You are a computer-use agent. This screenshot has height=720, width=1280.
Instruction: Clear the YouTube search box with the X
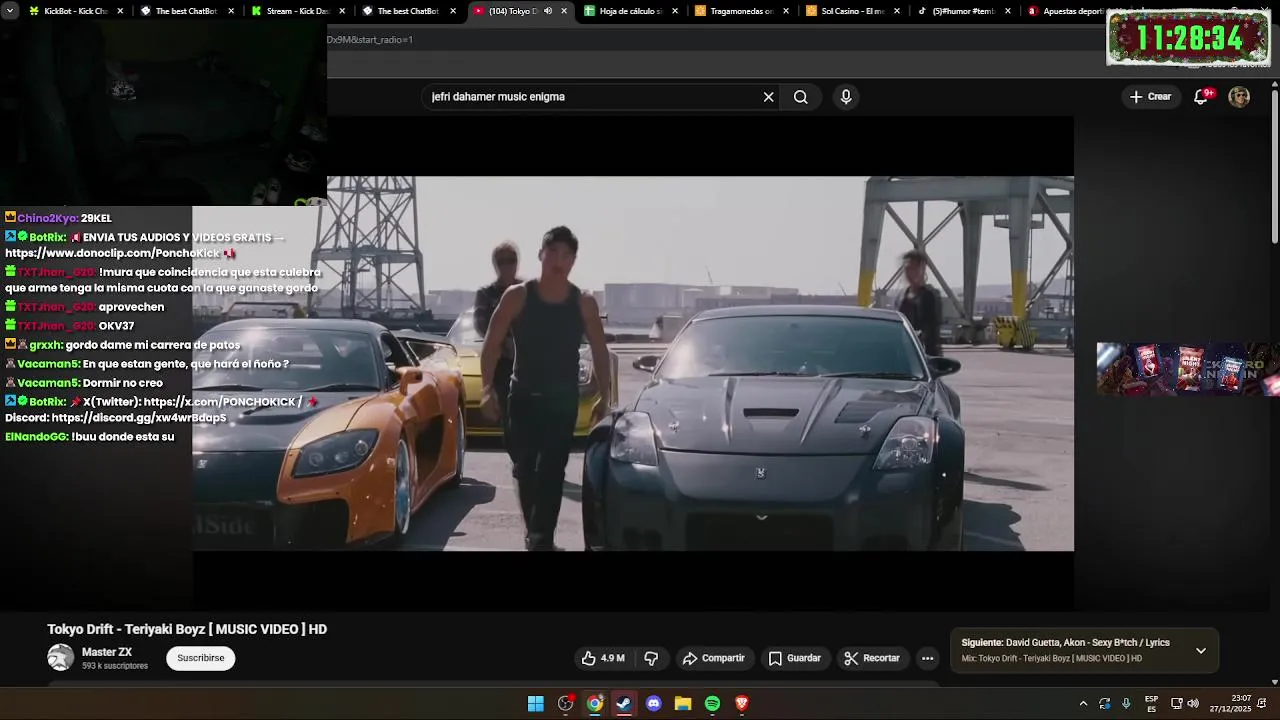pos(768,97)
